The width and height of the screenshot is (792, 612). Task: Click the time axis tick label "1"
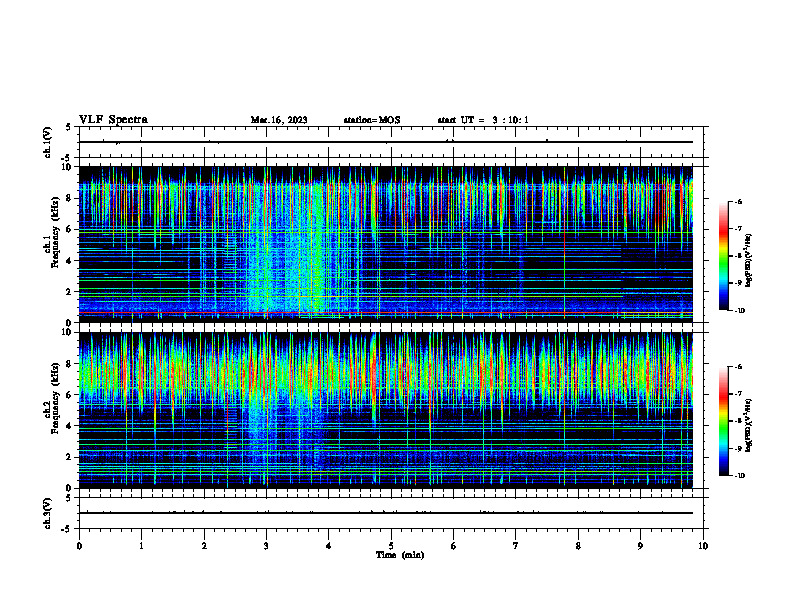click(x=141, y=546)
